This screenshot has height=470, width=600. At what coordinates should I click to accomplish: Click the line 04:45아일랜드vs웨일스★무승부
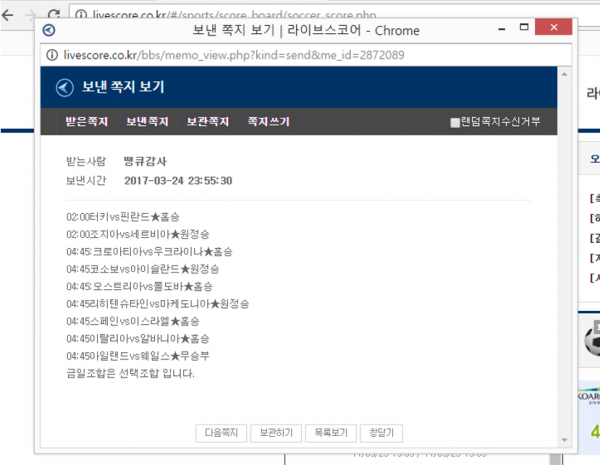[x=138, y=356]
